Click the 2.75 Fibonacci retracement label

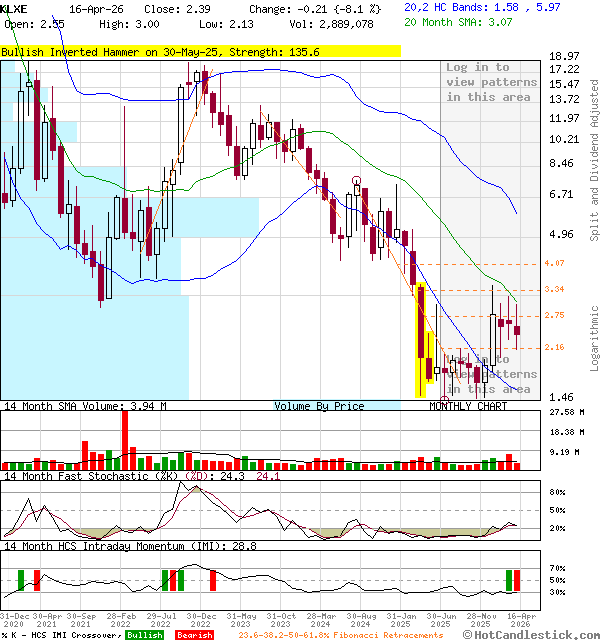click(554, 315)
